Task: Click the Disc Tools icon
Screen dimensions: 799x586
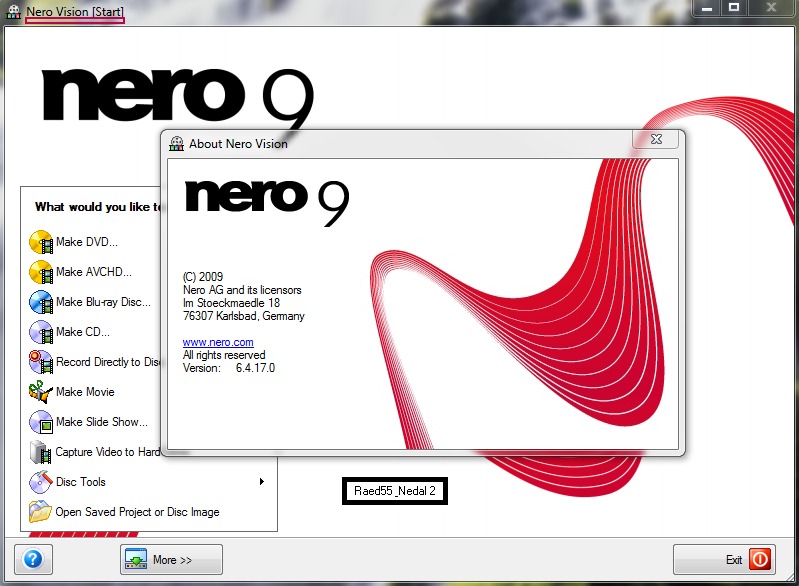Action: 41,482
